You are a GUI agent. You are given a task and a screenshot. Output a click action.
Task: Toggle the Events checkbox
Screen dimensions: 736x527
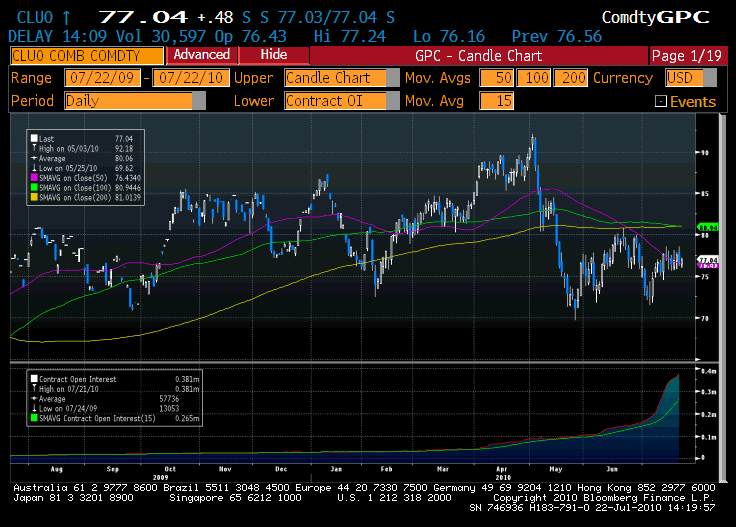pyautogui.click(x=660, y=101)
